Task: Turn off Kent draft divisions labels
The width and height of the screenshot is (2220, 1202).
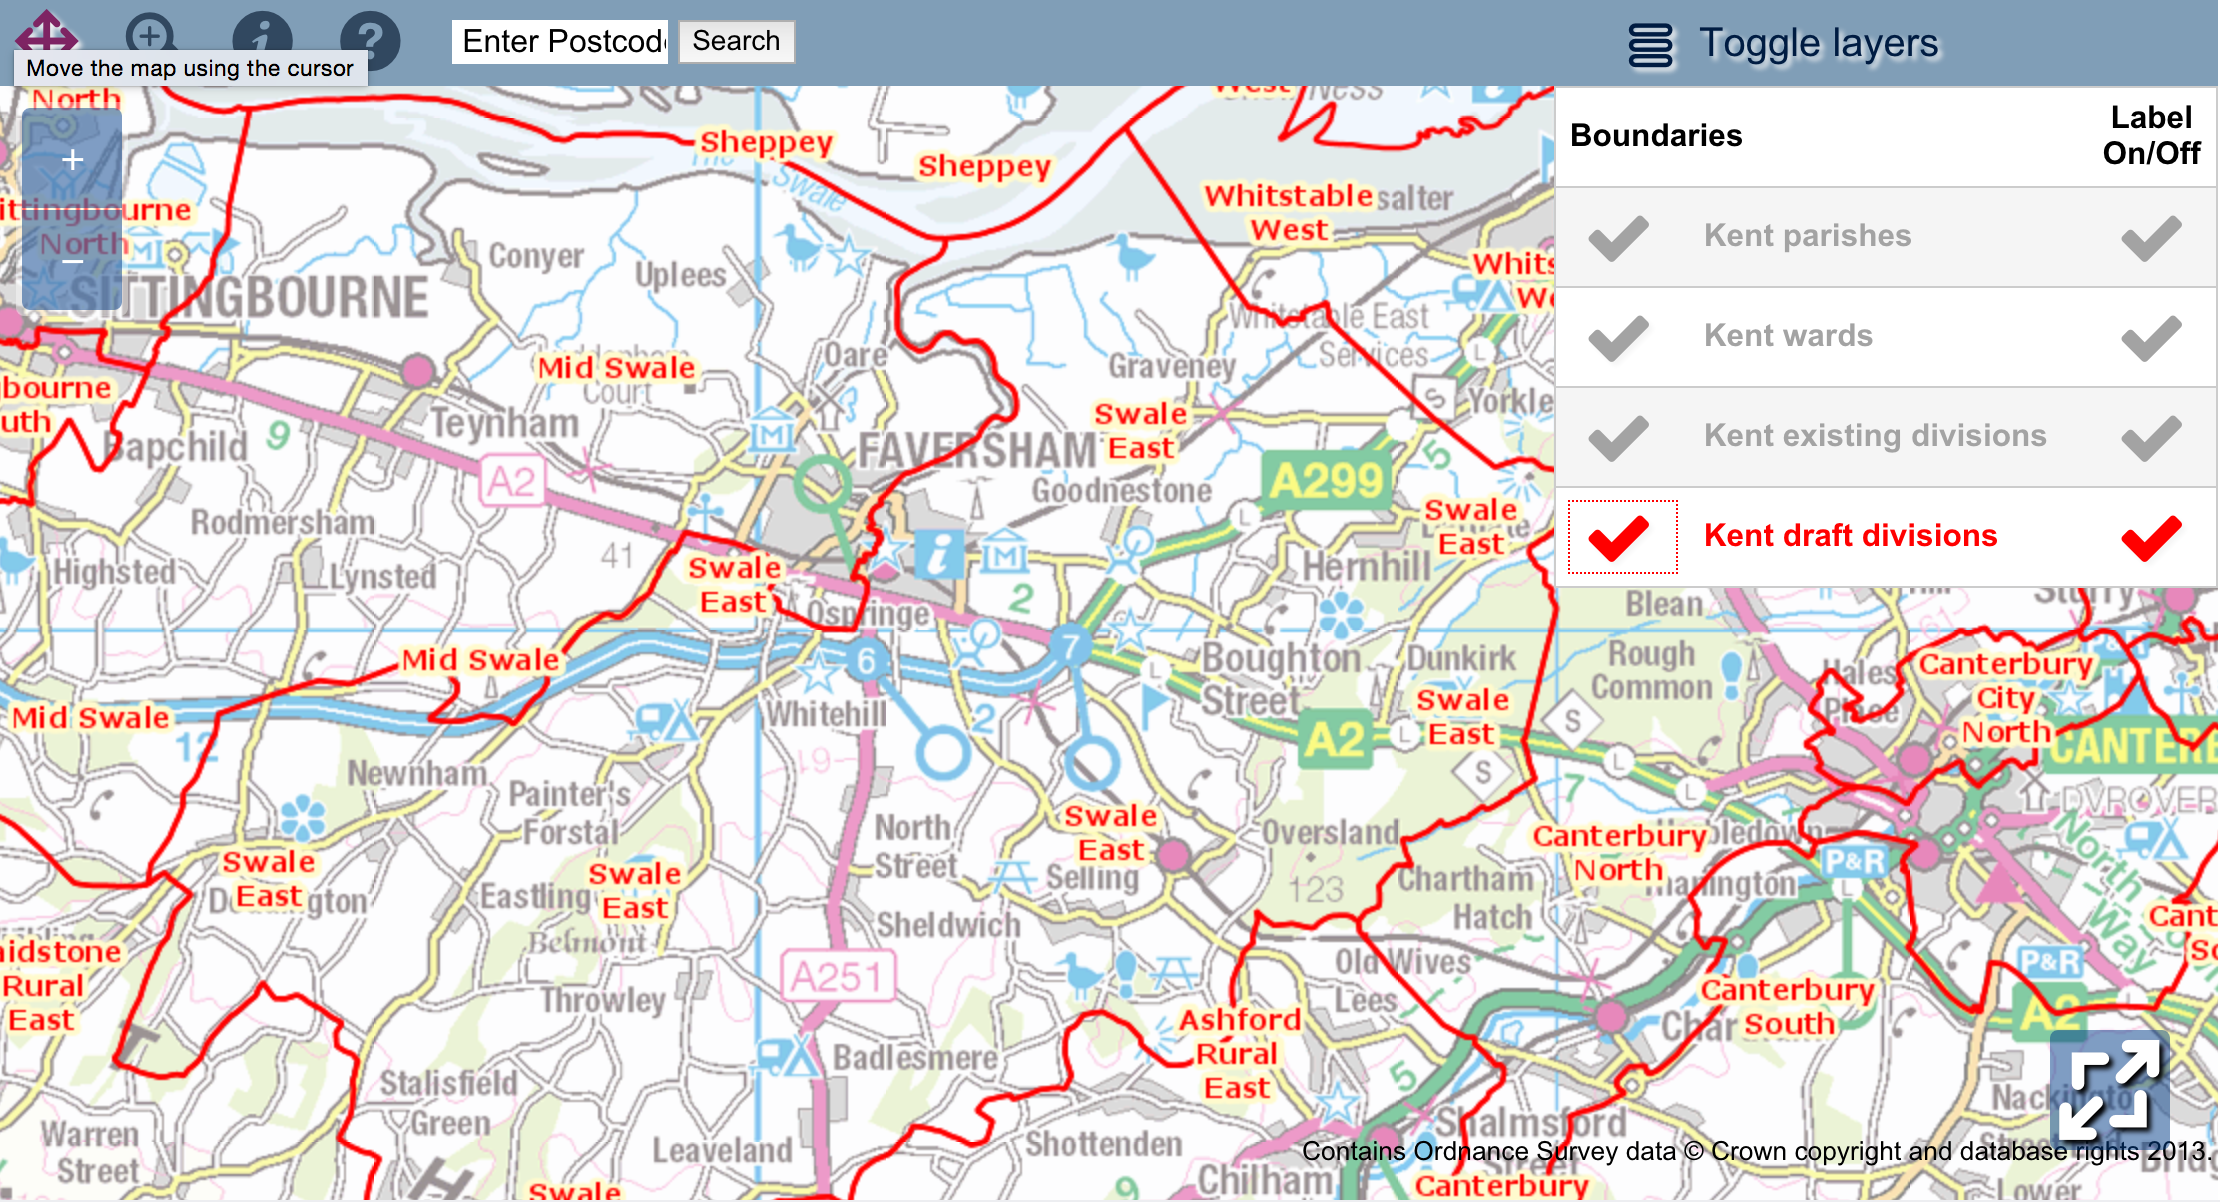Action: tap(2151, 537)
